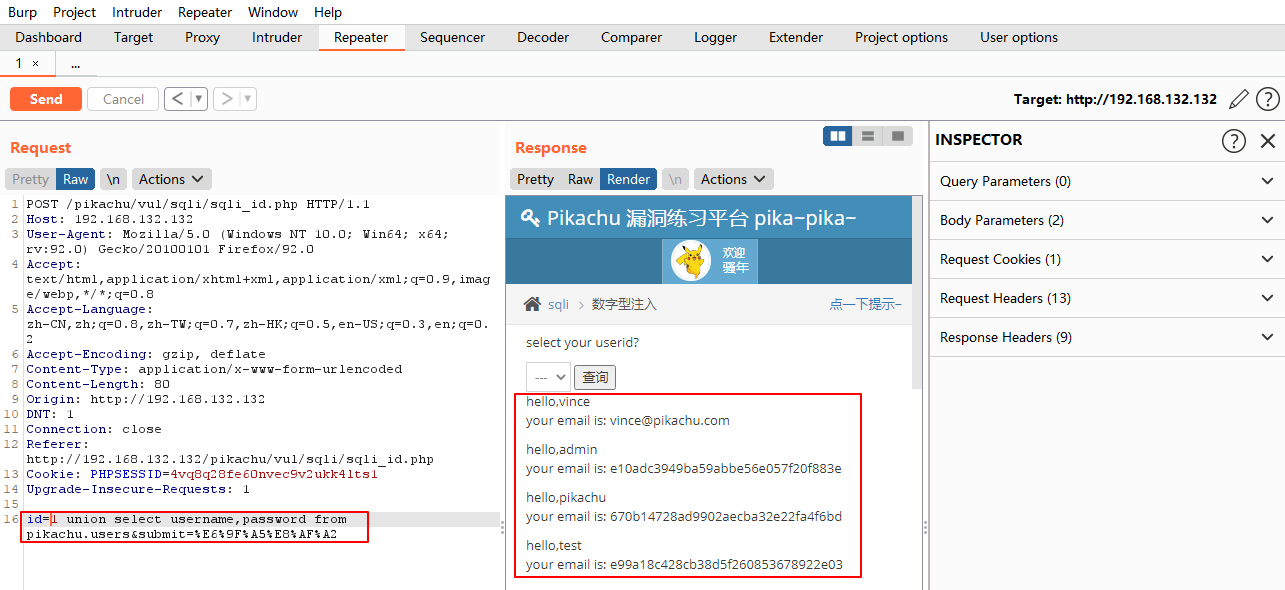
Task: Click the POST request line
Action: point(198,204)
